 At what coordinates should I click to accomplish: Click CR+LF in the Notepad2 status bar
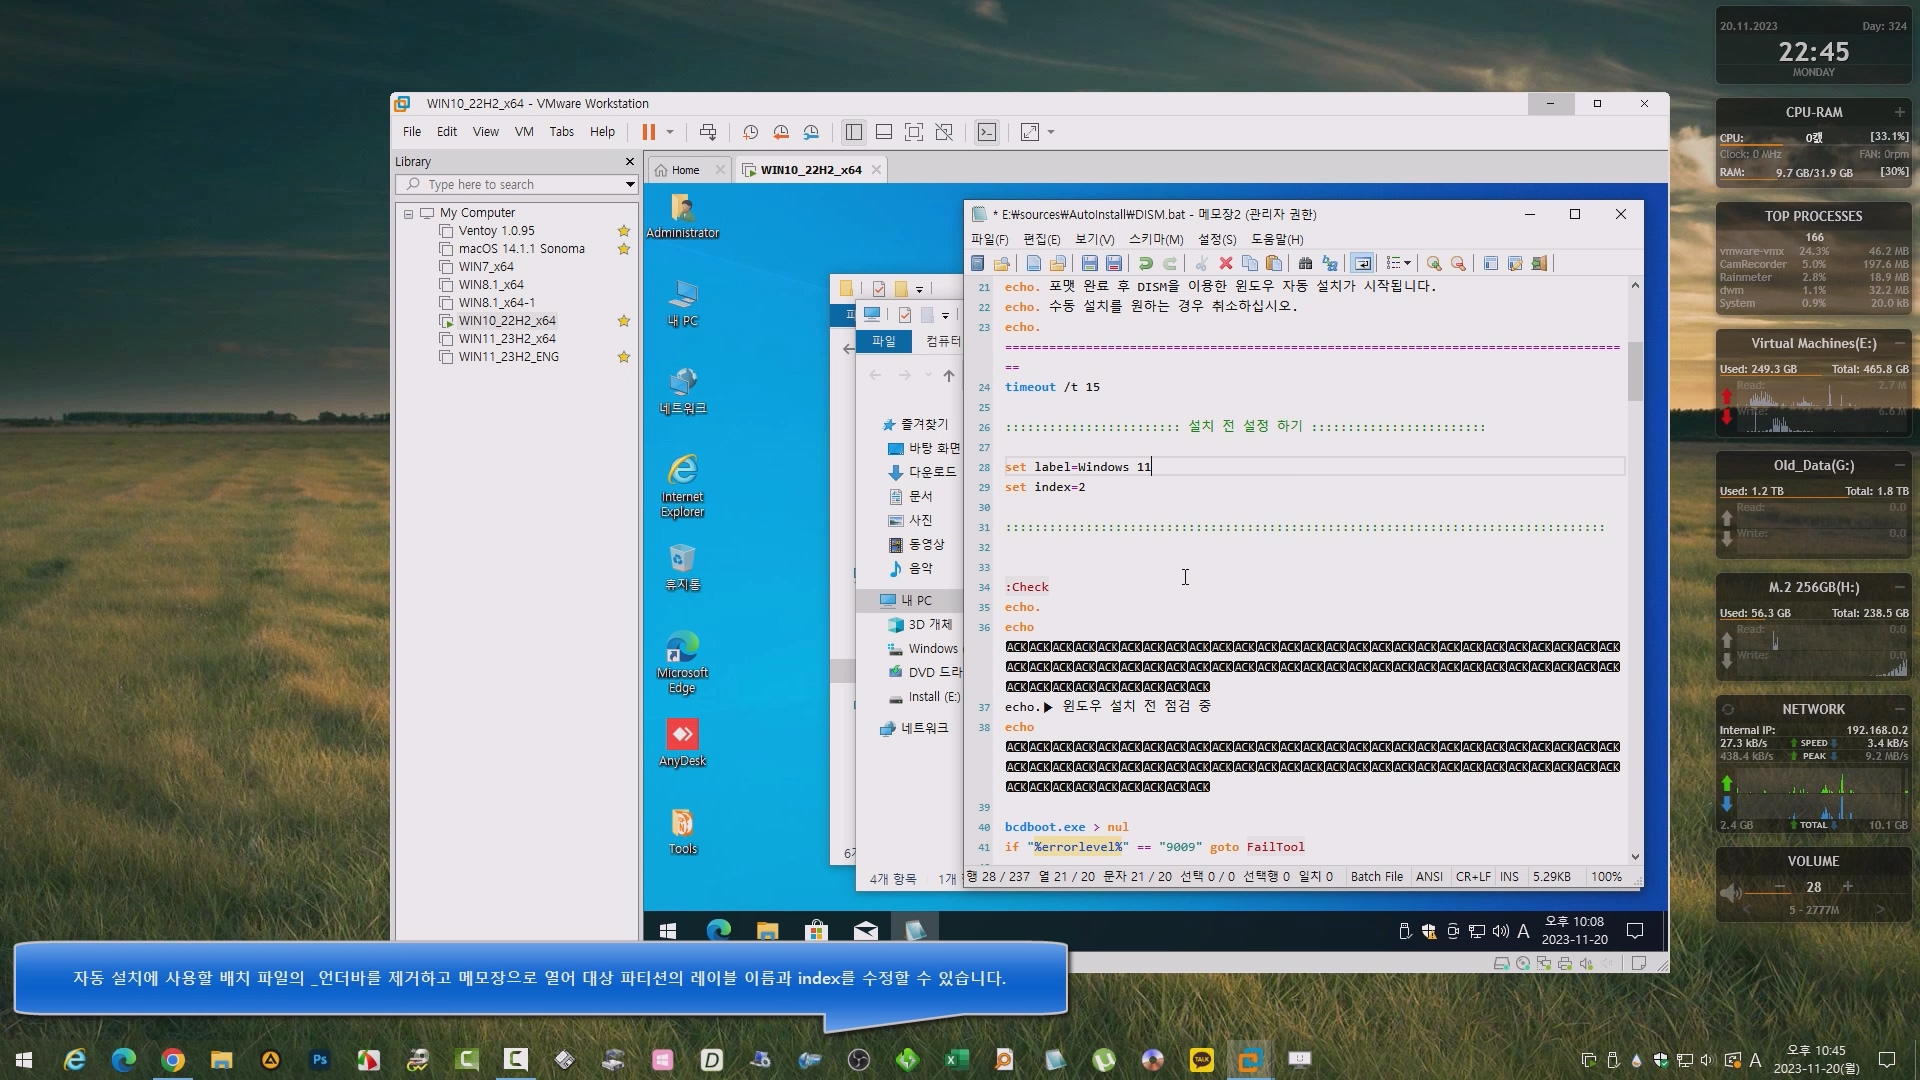click(1473, 877)
